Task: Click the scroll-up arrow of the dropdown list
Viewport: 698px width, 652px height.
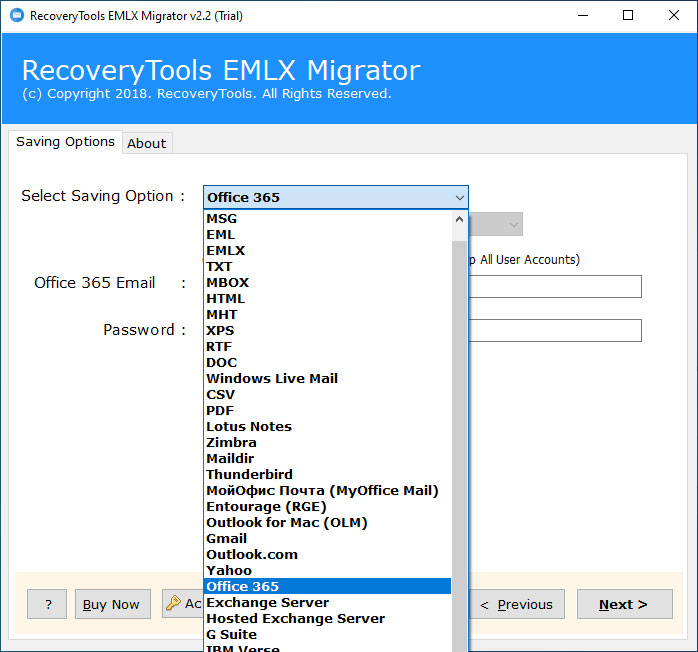Action: [459, 219]
